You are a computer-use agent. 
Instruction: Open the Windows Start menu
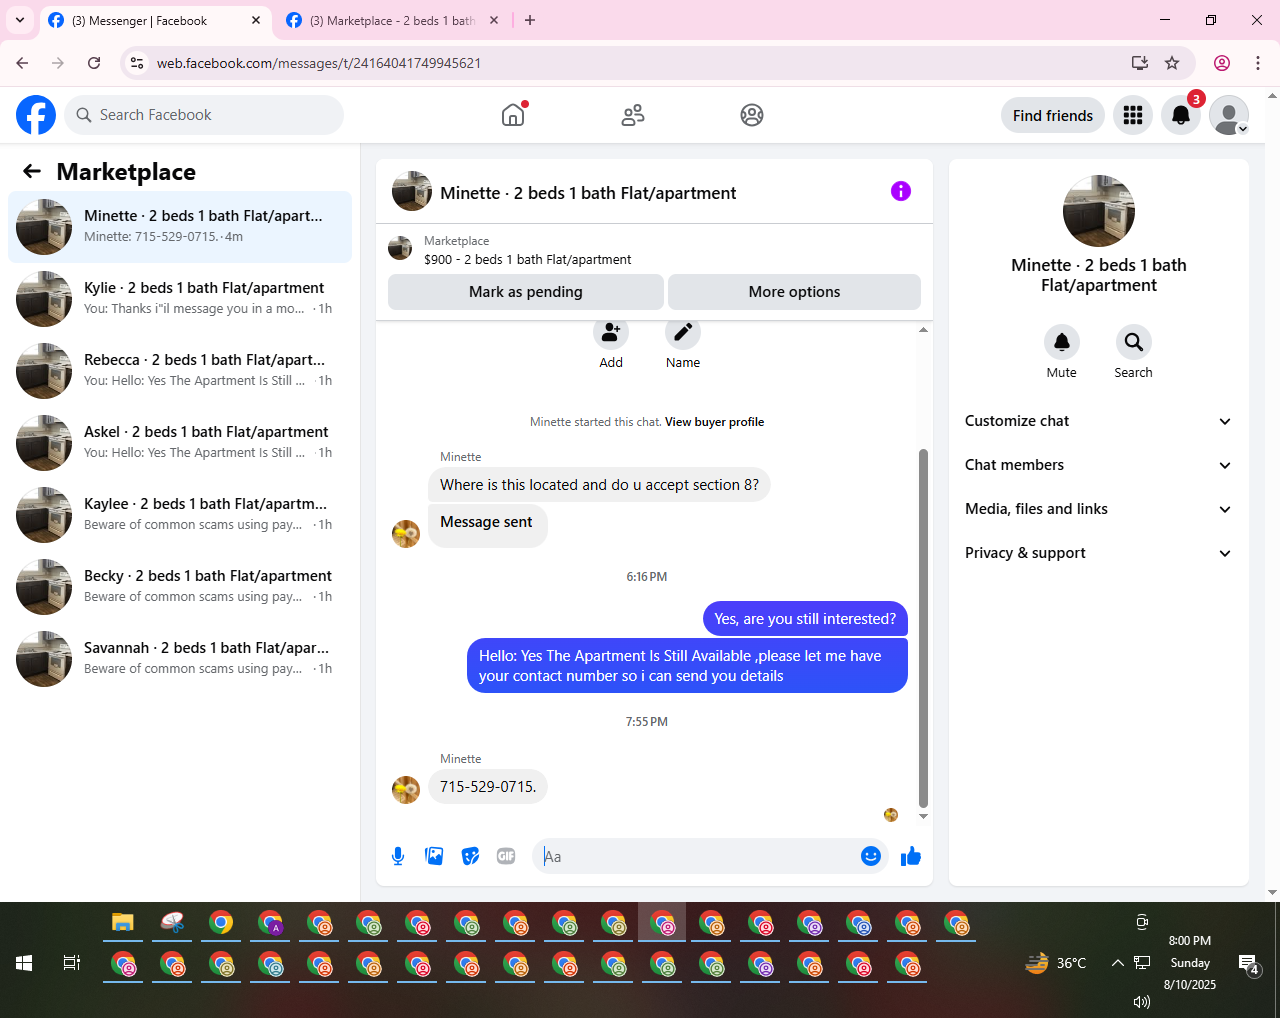click(24, 963)
